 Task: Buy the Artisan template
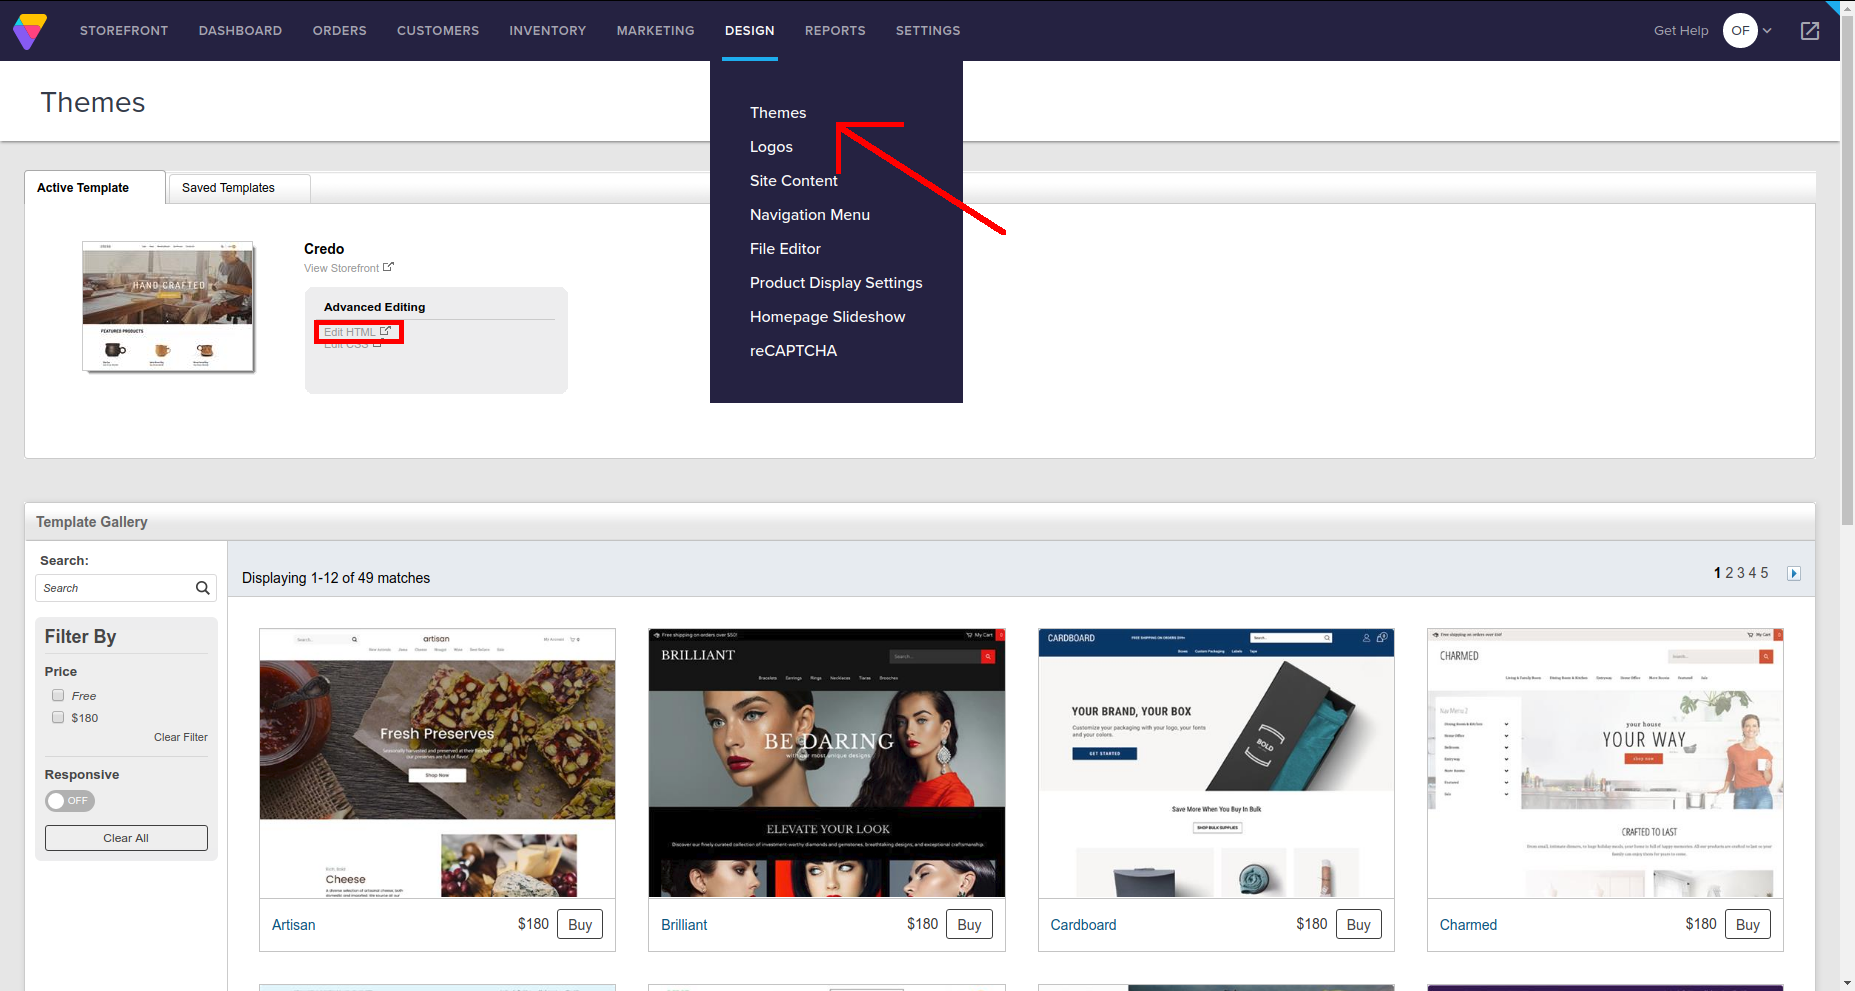(x=580, y=924)
